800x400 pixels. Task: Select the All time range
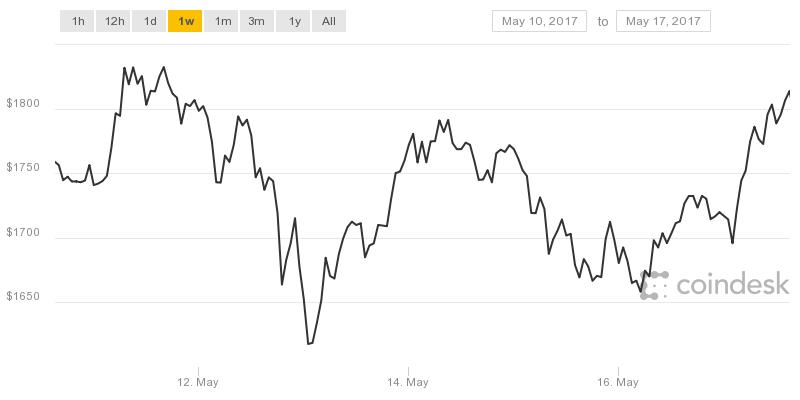[328, 21]
